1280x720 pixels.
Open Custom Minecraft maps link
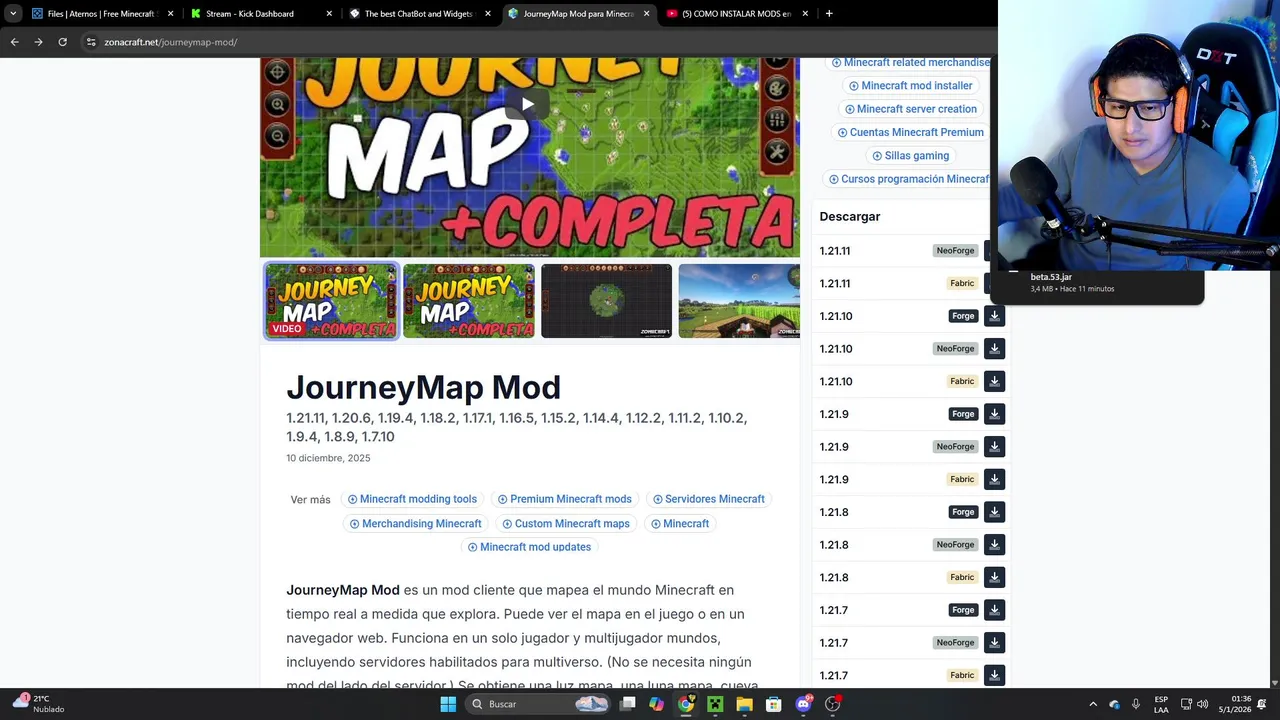tap(566, 524)
